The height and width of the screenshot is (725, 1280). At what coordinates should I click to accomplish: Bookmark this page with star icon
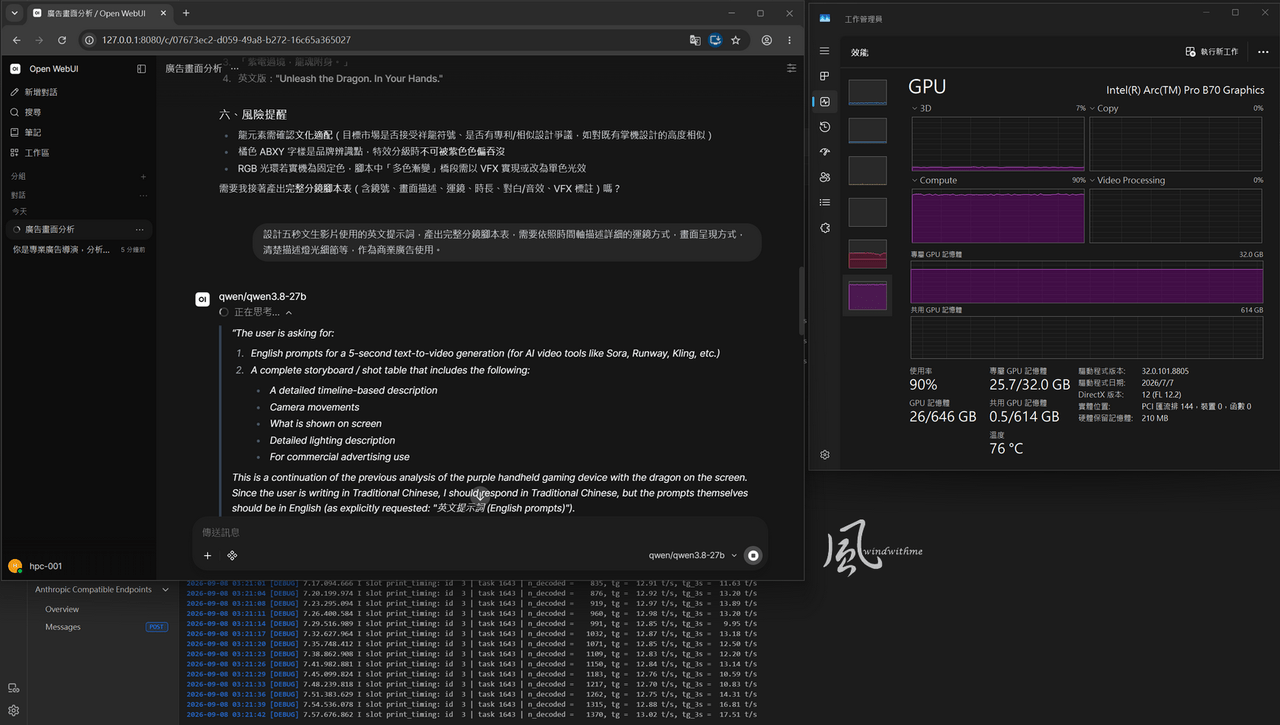coord(736,40)
